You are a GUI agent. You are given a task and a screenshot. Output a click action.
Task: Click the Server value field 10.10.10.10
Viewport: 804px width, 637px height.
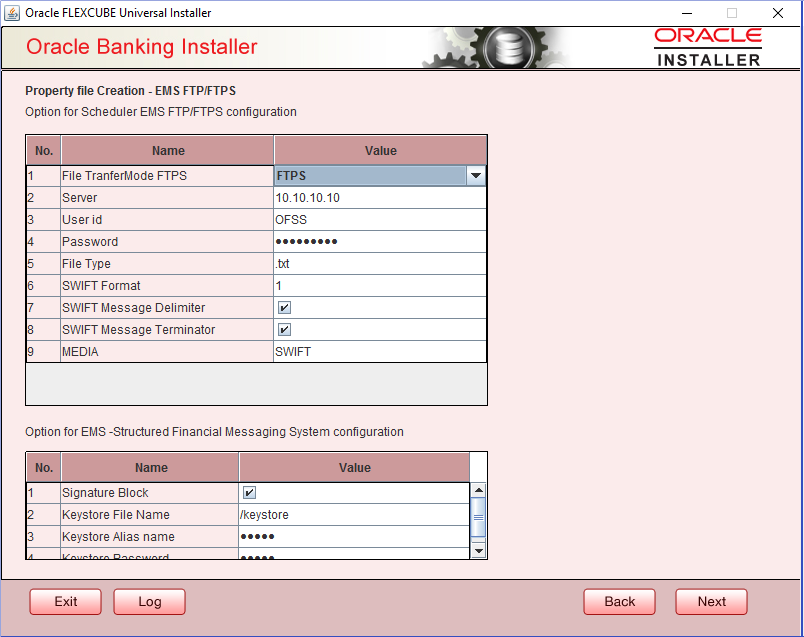[380, 198]
